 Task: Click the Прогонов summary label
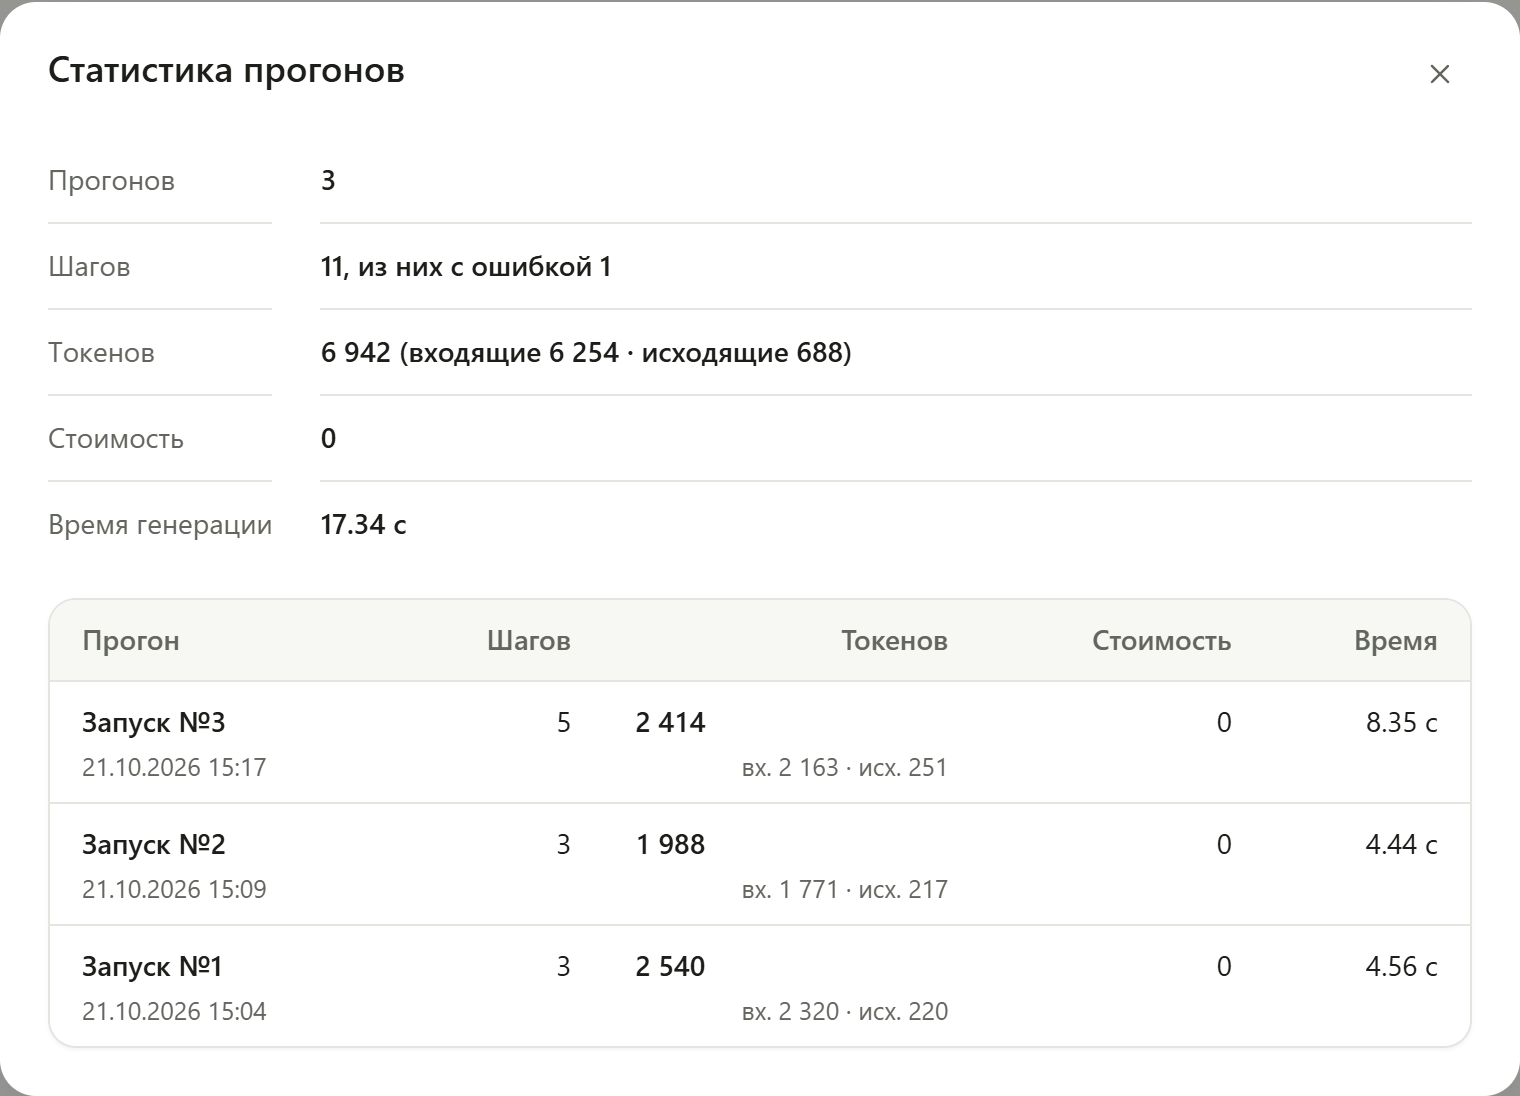coord(111,181)
